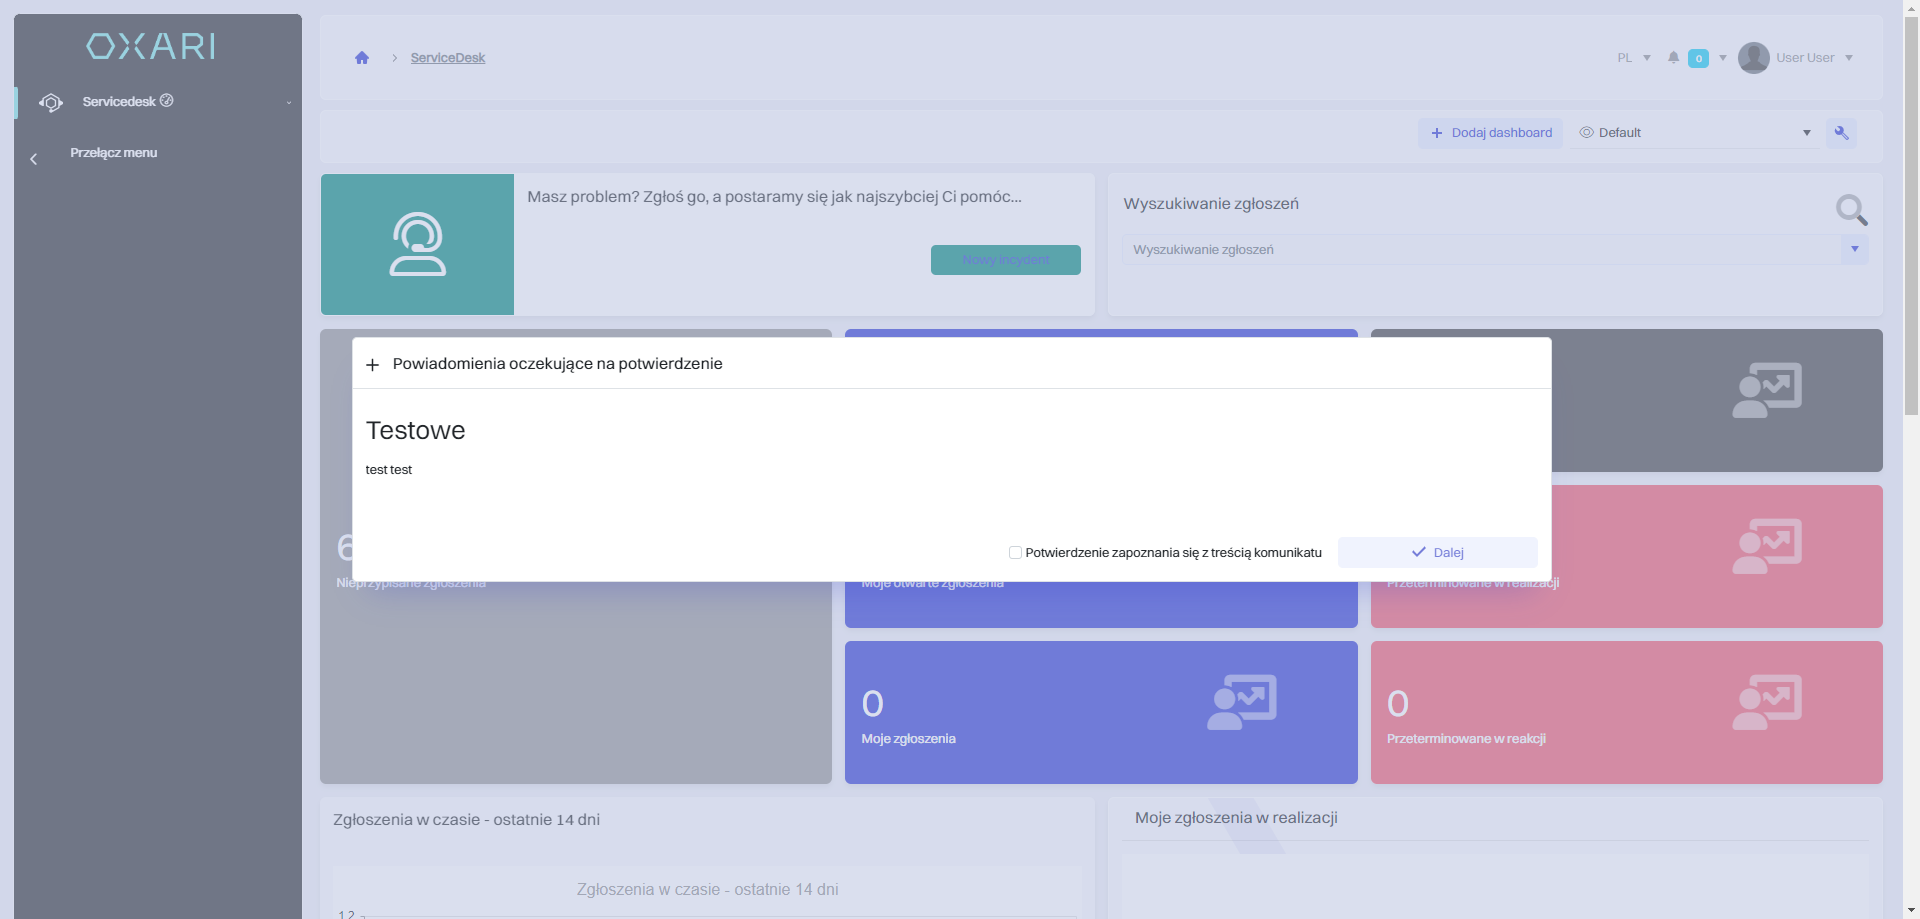
Task: Open the PL language dropdown
Action: [x=1633, y=58]
